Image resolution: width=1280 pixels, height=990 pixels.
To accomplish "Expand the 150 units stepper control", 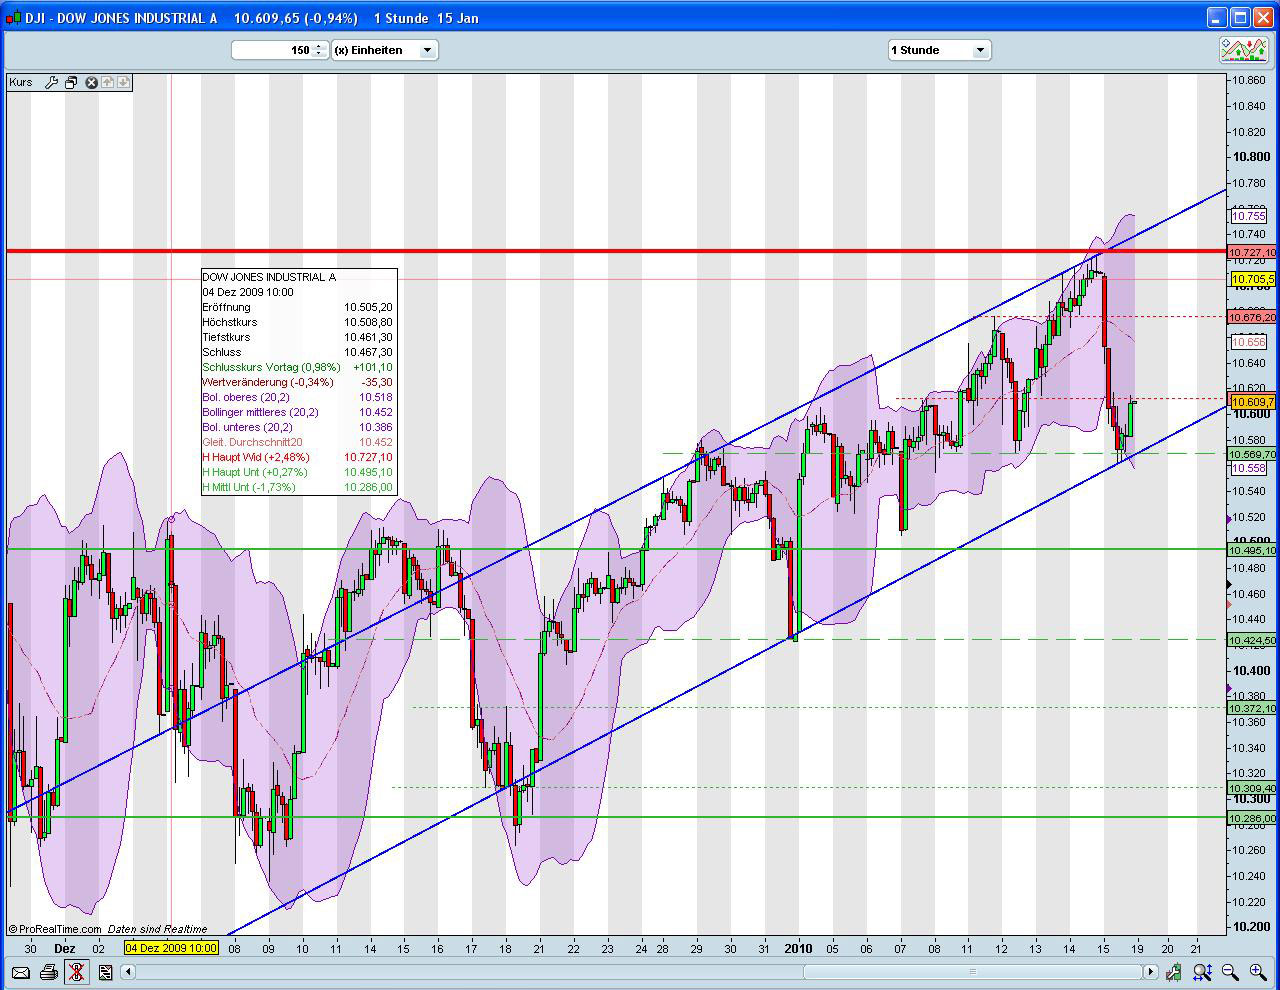I will tap(318, 49).
